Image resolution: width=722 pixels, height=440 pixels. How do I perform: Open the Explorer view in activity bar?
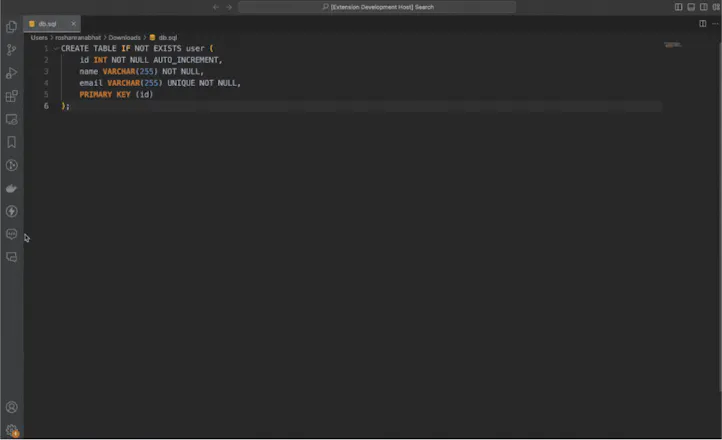coord(12,27)
